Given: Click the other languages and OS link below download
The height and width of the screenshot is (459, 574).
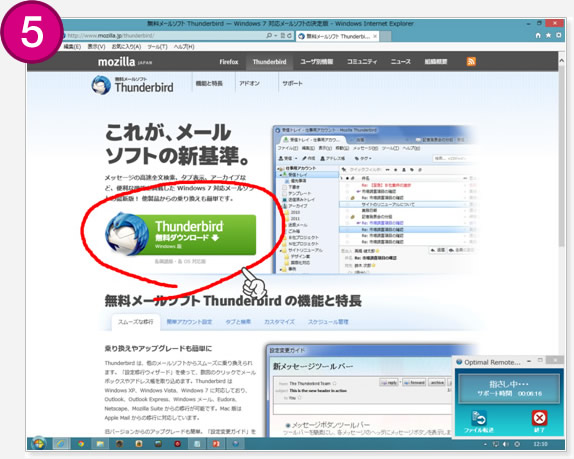Looking at the screenshot, I should pyautogui.click(x=180, y=262).
